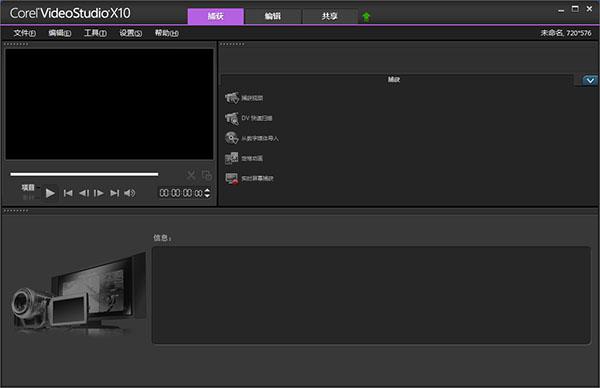The image size is (600, 388).
Task: Collapse the options panel with blue chevron
Action: coord(590,80)
